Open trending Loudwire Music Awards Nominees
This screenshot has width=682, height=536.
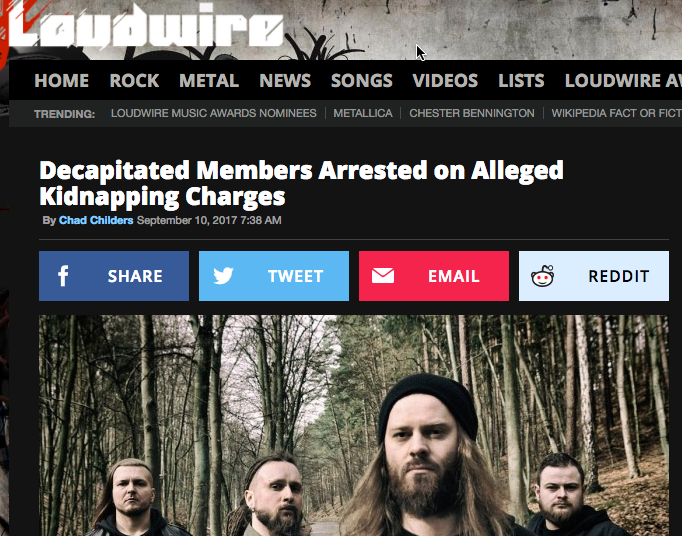pyautogui.click(x=214, y=114)
